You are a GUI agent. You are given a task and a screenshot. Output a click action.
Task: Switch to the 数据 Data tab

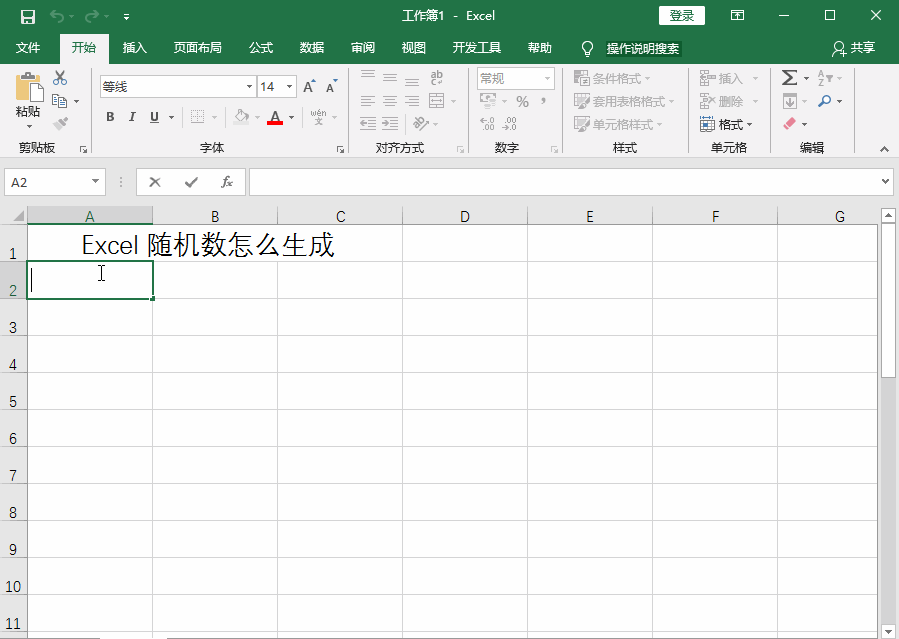click(312, 48)
